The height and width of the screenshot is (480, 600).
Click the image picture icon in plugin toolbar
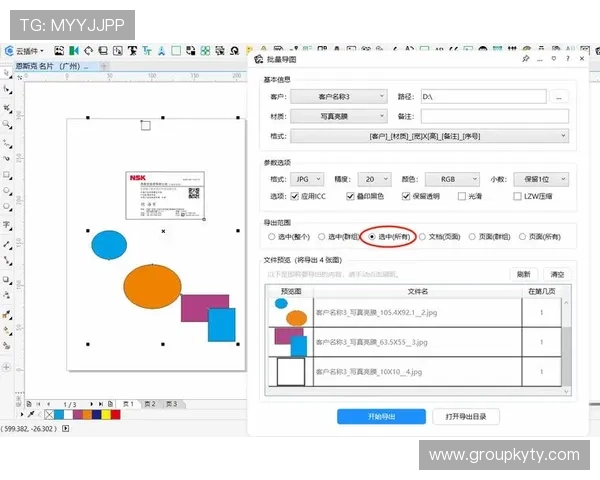59,51
